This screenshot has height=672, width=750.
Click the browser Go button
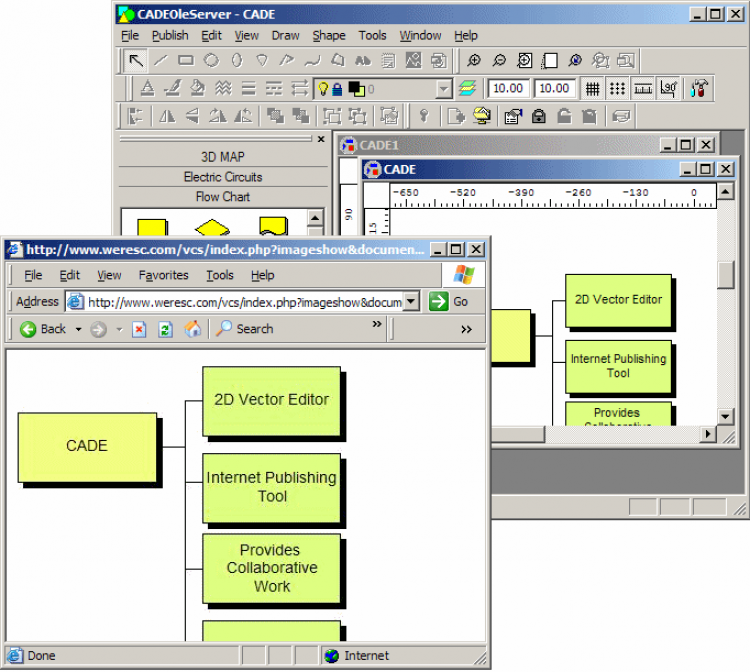click(x=448, y=302)
